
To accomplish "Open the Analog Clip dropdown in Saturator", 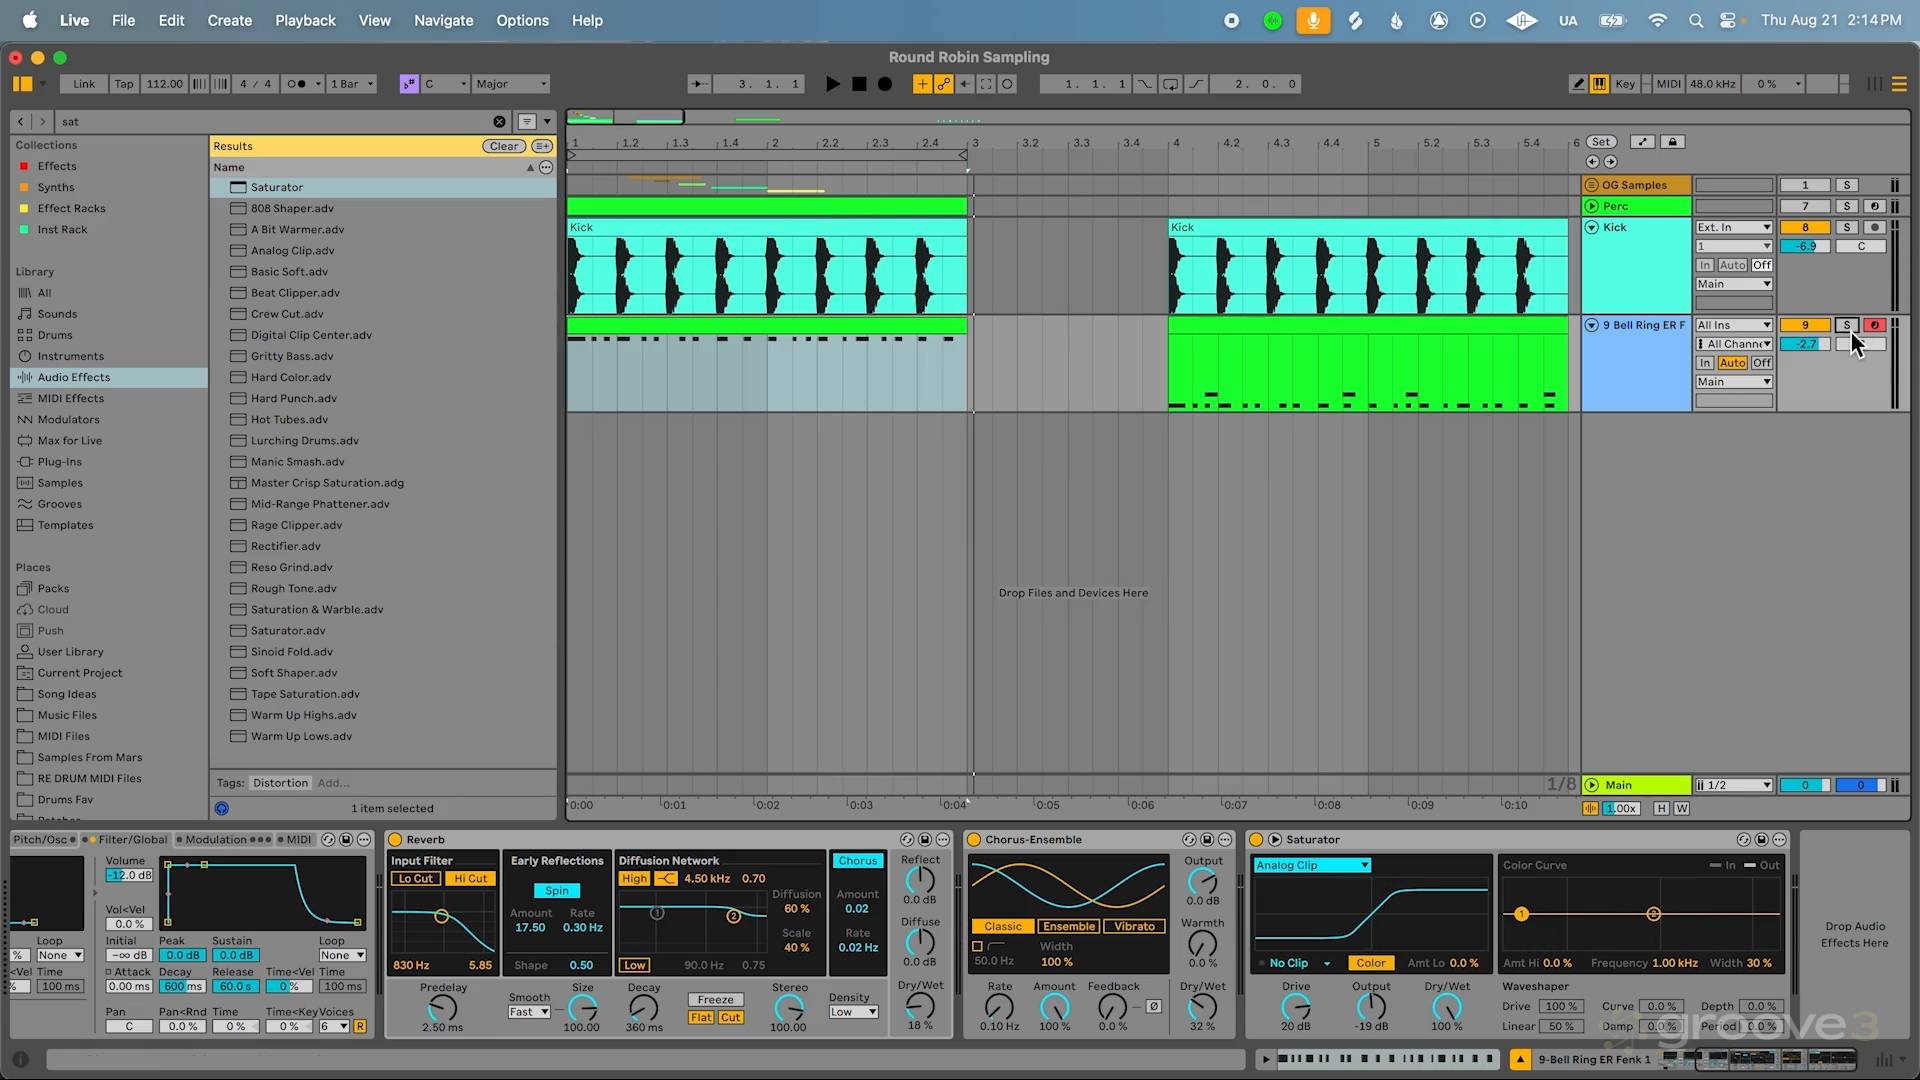I will pyautogui.click(x=1311, y=864).
